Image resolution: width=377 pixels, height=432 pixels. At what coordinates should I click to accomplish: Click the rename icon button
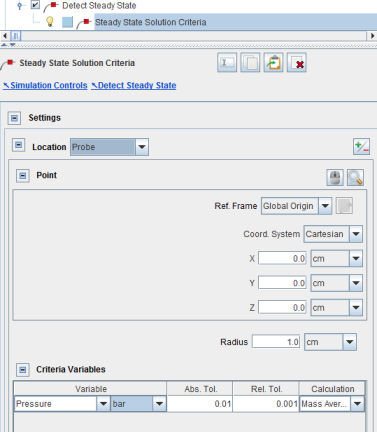(x=227, y=62)
